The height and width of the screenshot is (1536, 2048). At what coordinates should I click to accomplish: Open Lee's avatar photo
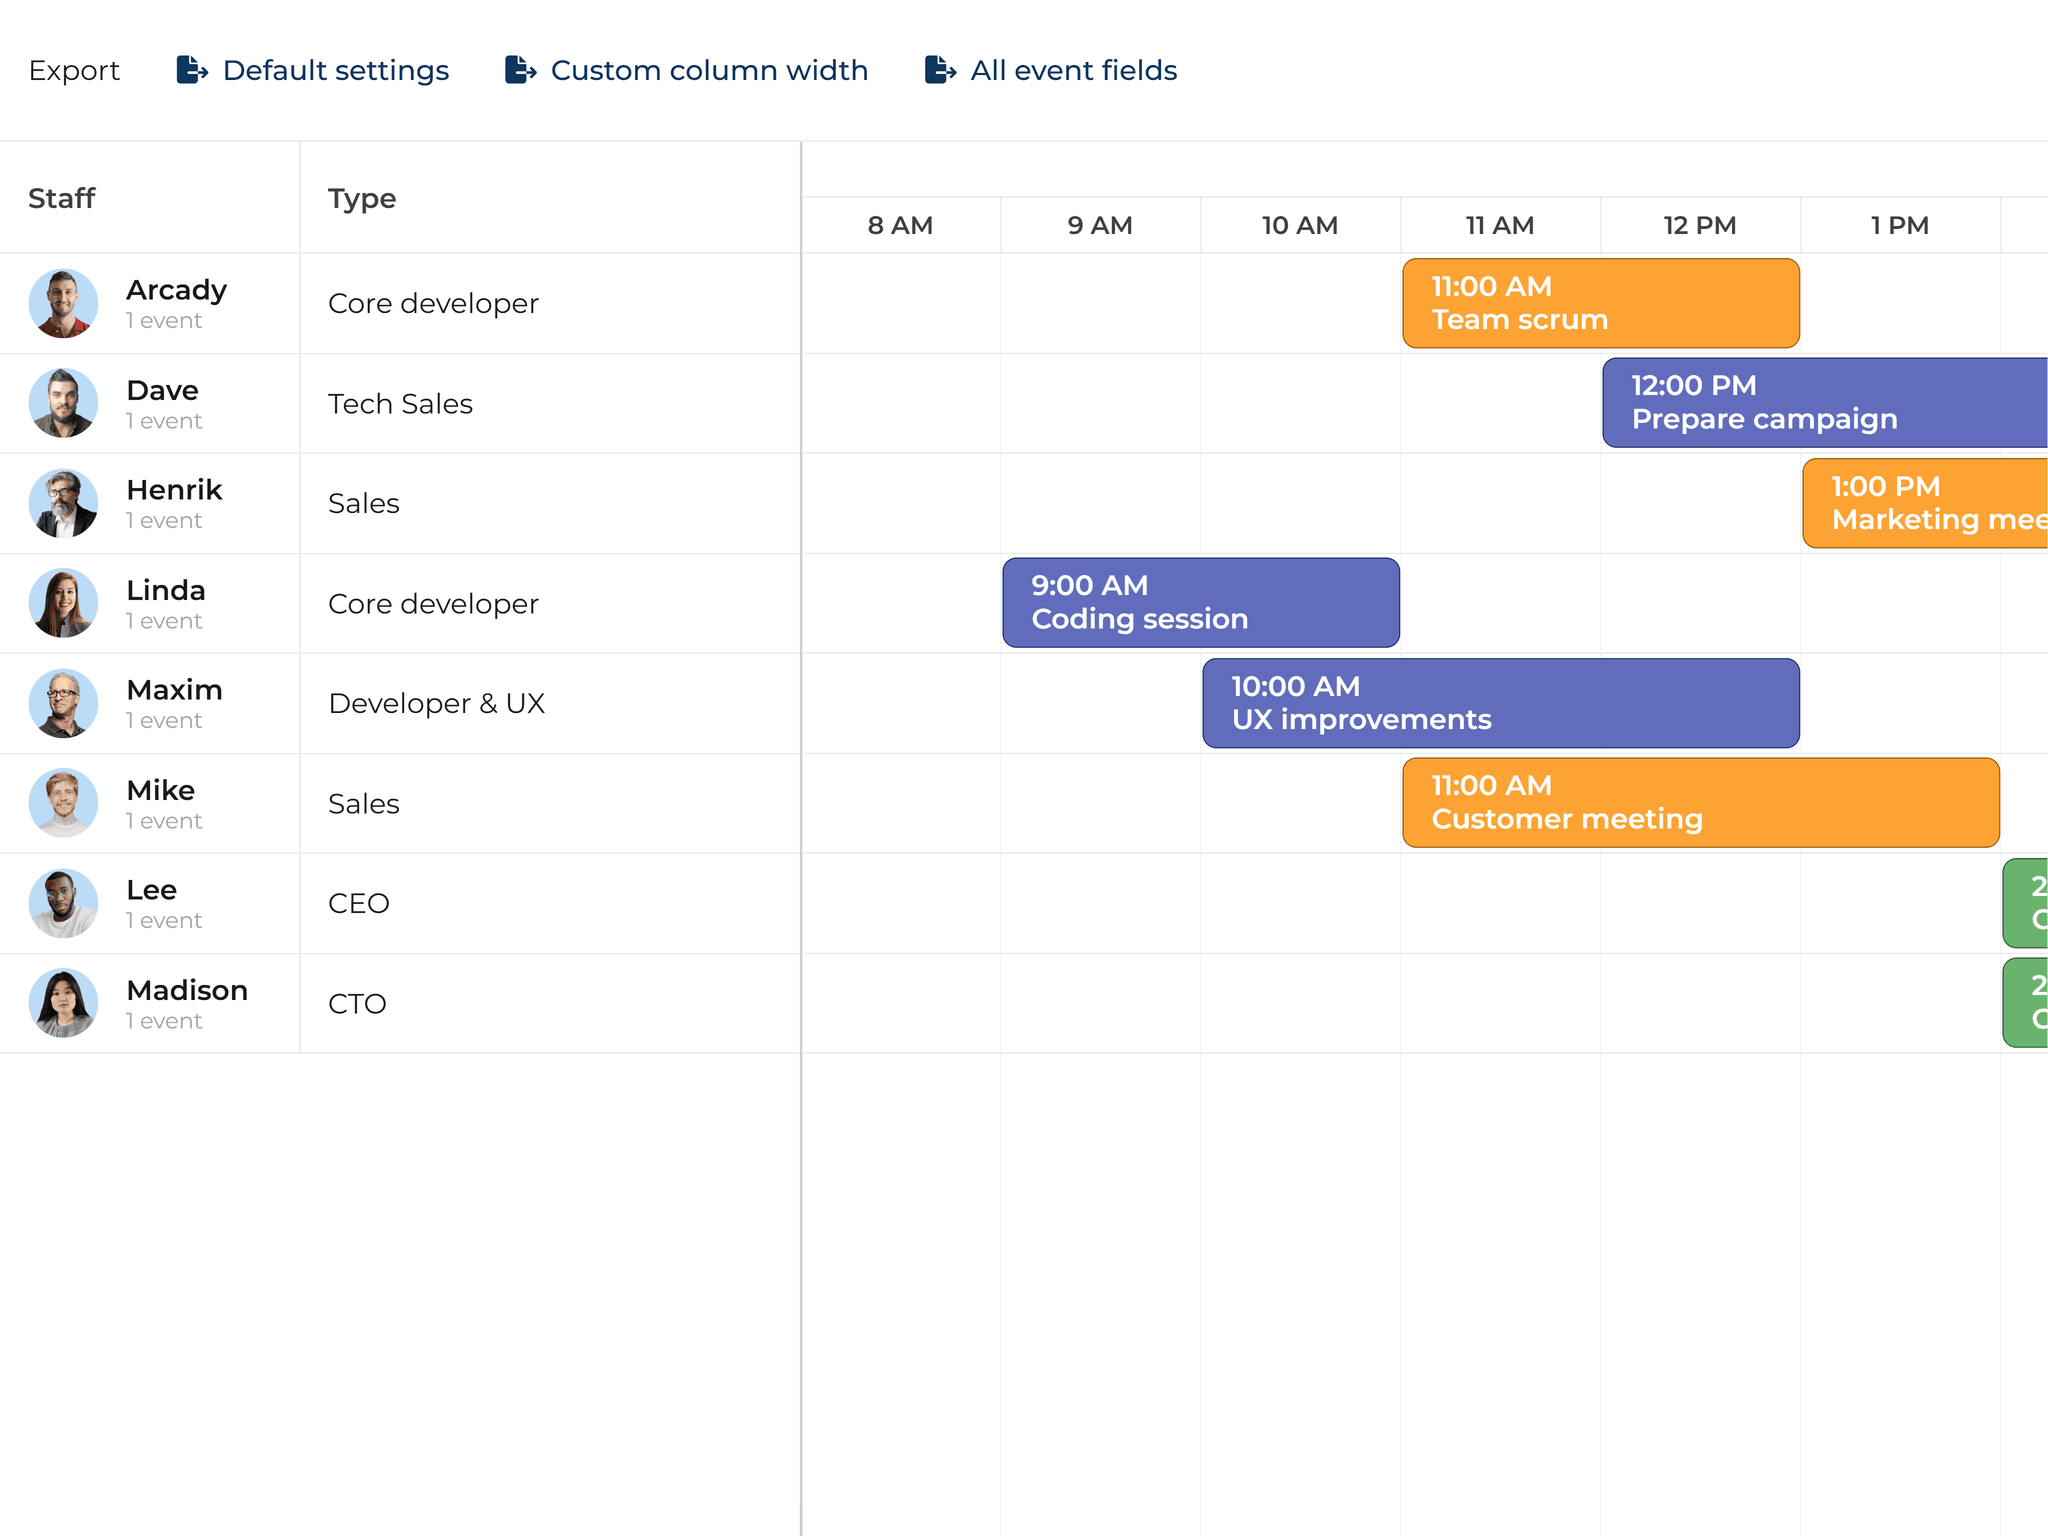pyautogui.click(x=63, y=903)
